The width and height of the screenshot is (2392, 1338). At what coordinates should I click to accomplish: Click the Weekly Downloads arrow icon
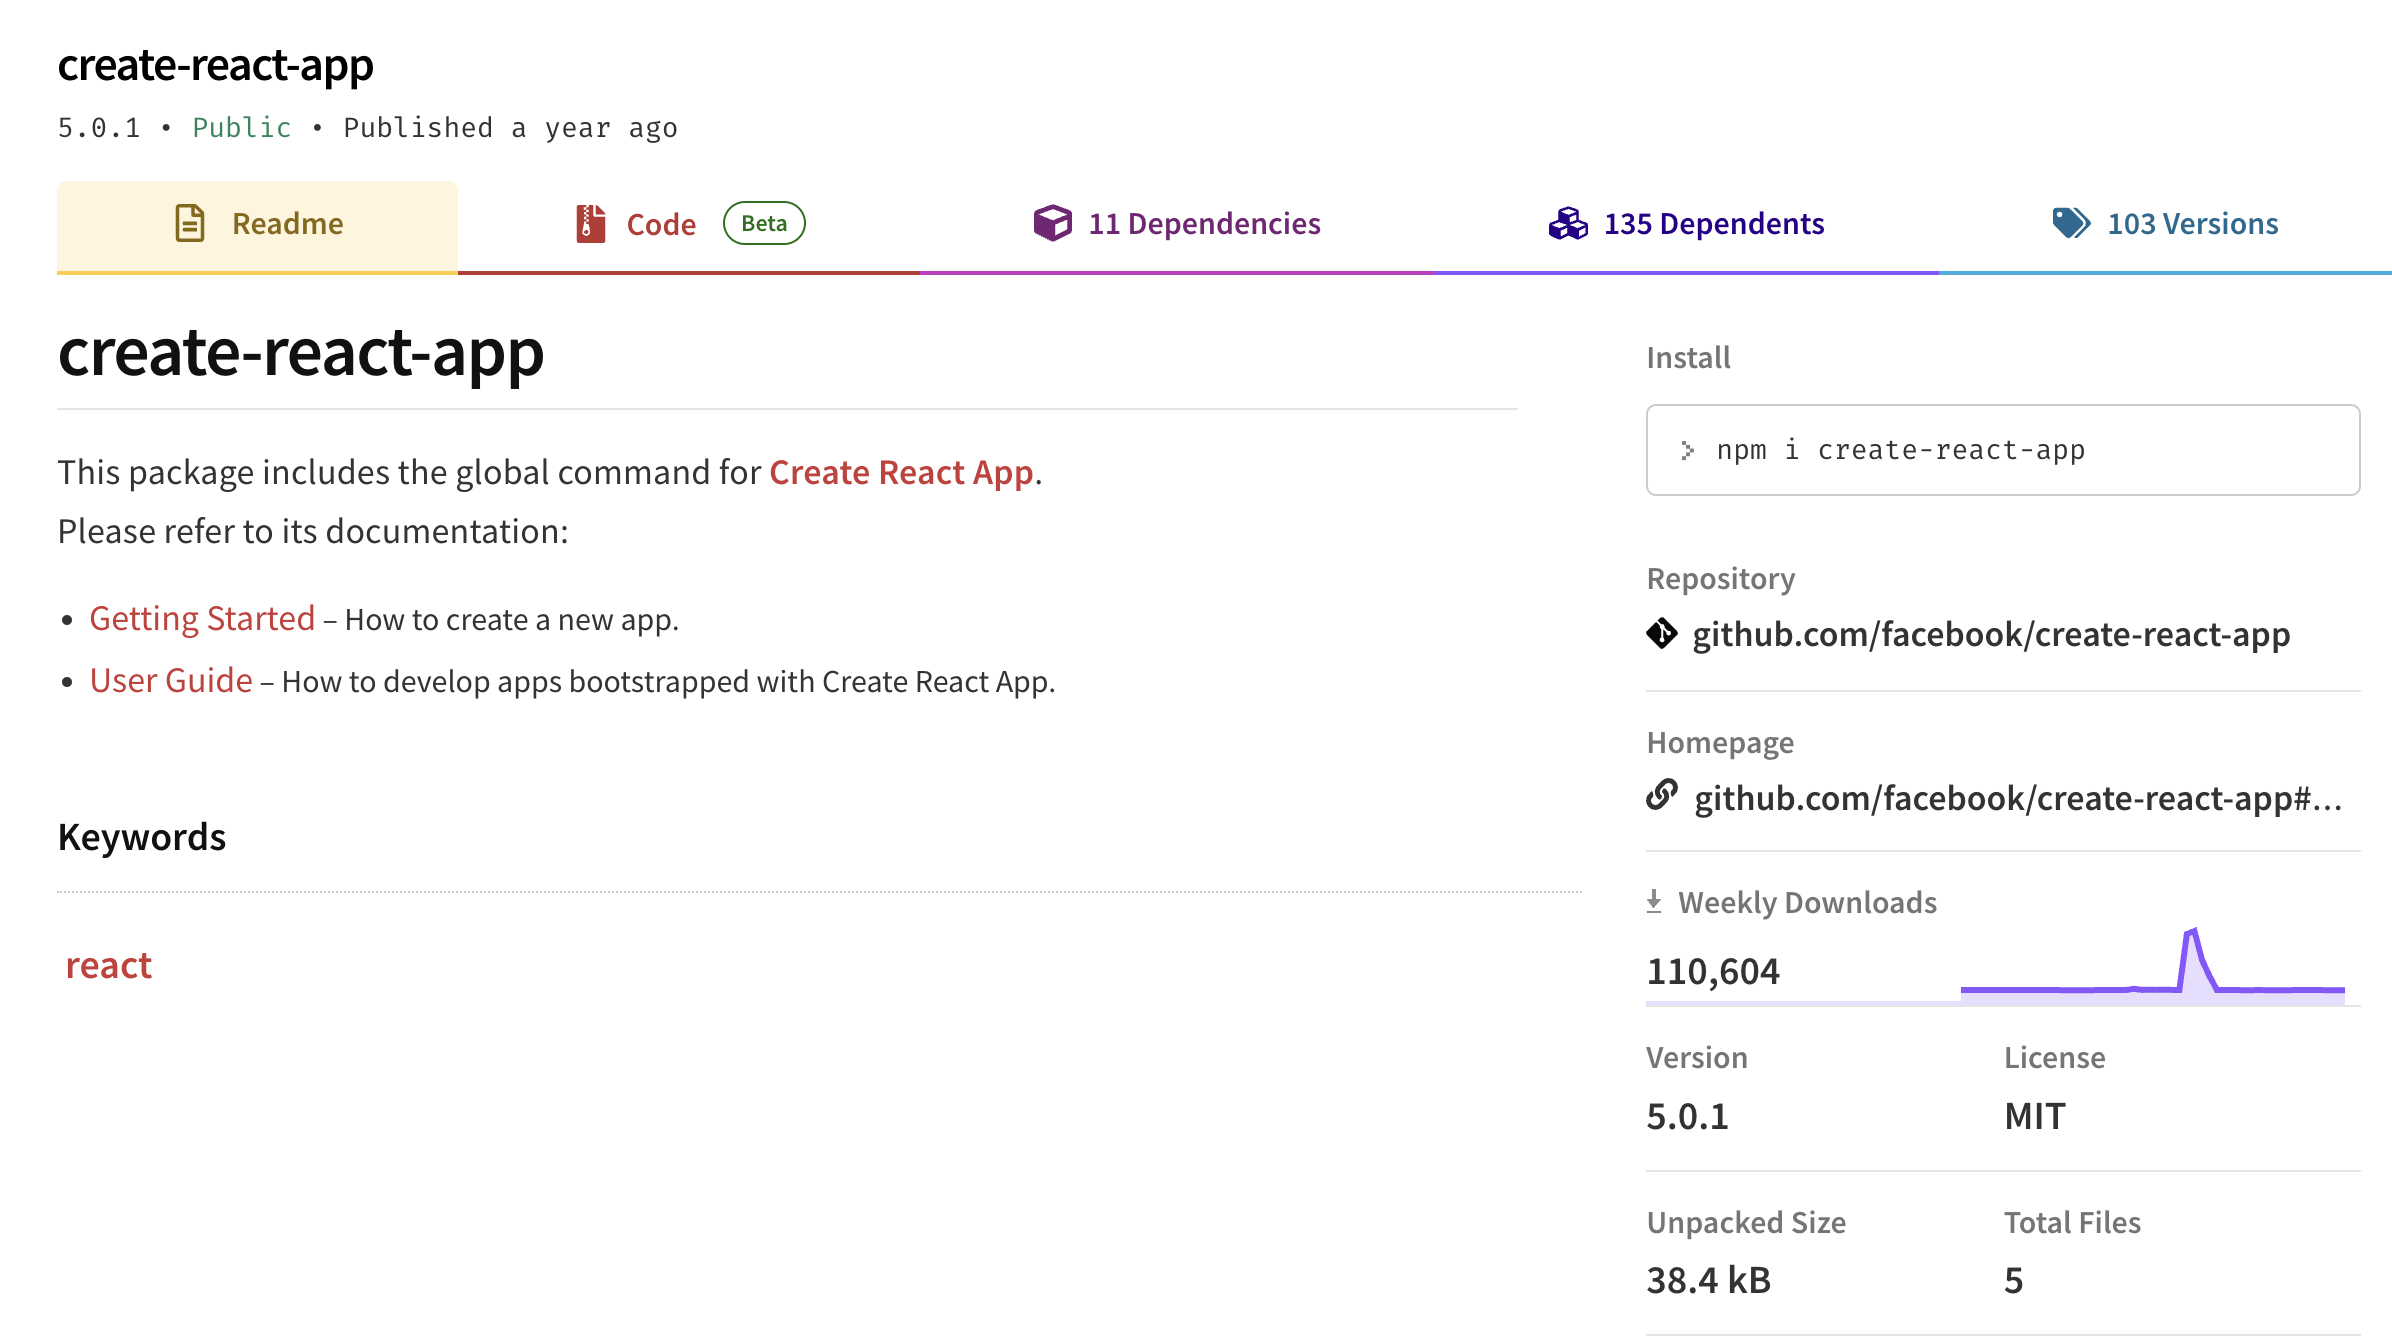(x=1654, y=902)
